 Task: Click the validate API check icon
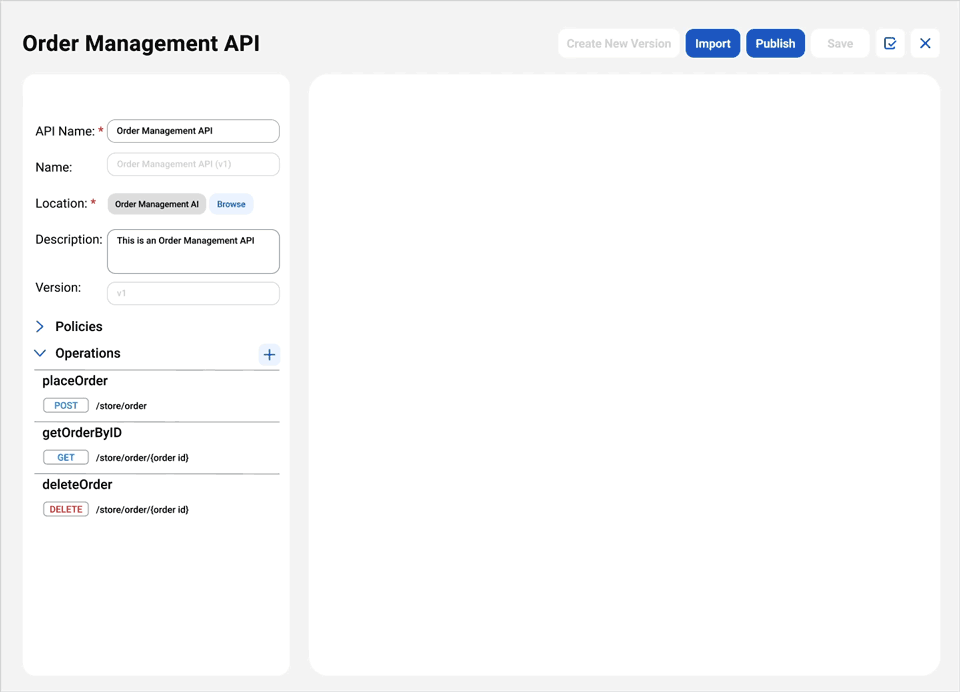[x=890, y=43]
